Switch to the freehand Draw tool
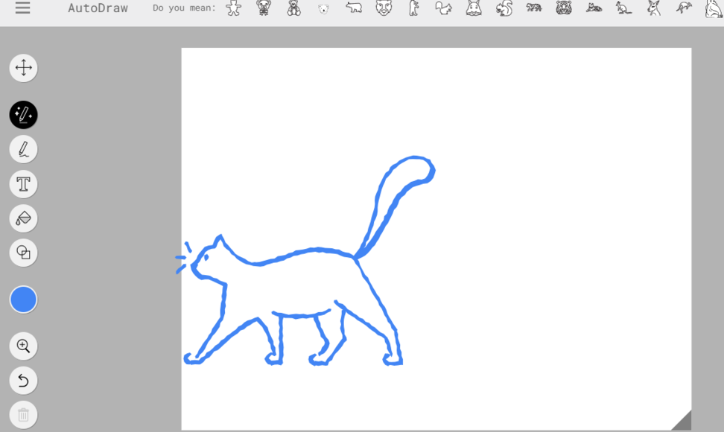 tap(24, 149)
